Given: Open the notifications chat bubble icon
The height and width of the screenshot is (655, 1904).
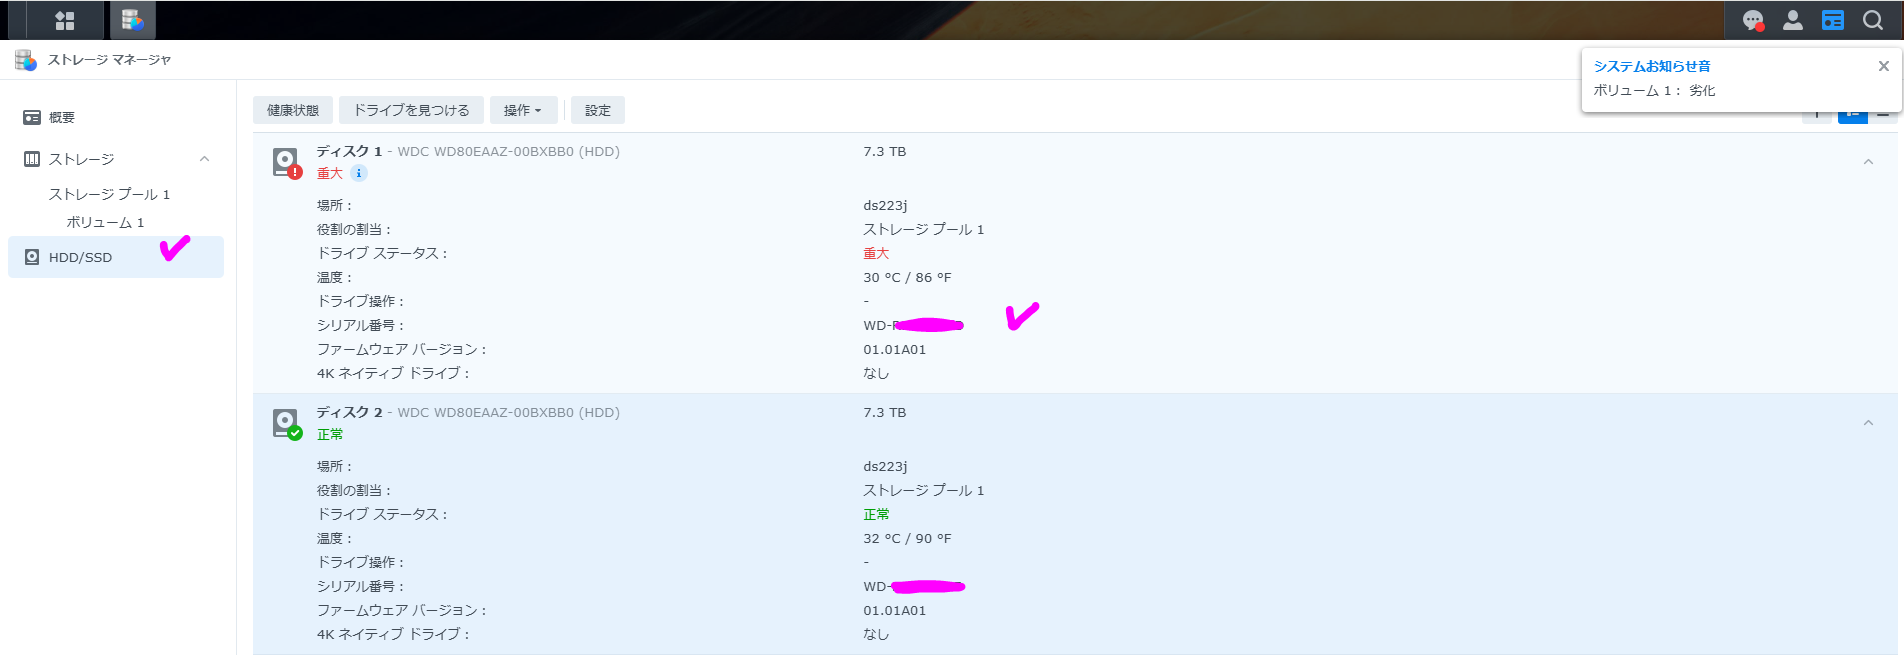Looking at the screenshot, I should pos(1753,20).
